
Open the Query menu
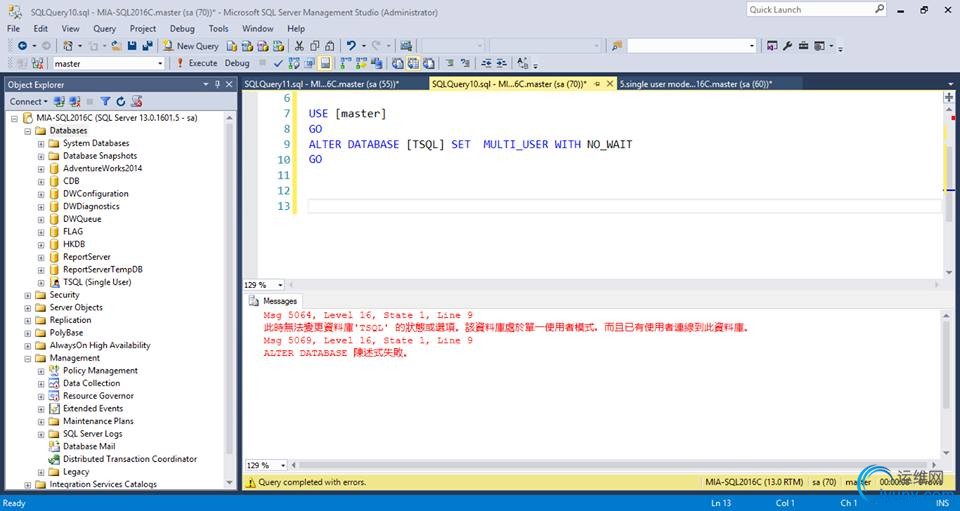click(105, 28)
